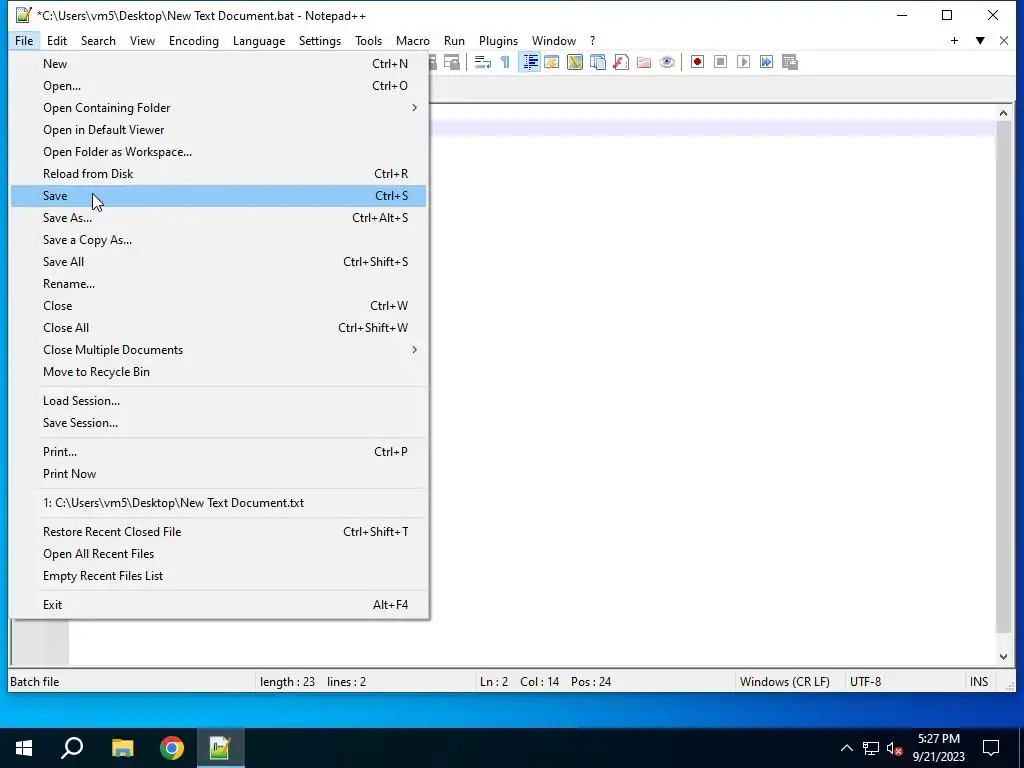Click Restore Recent Closed File

218,532
